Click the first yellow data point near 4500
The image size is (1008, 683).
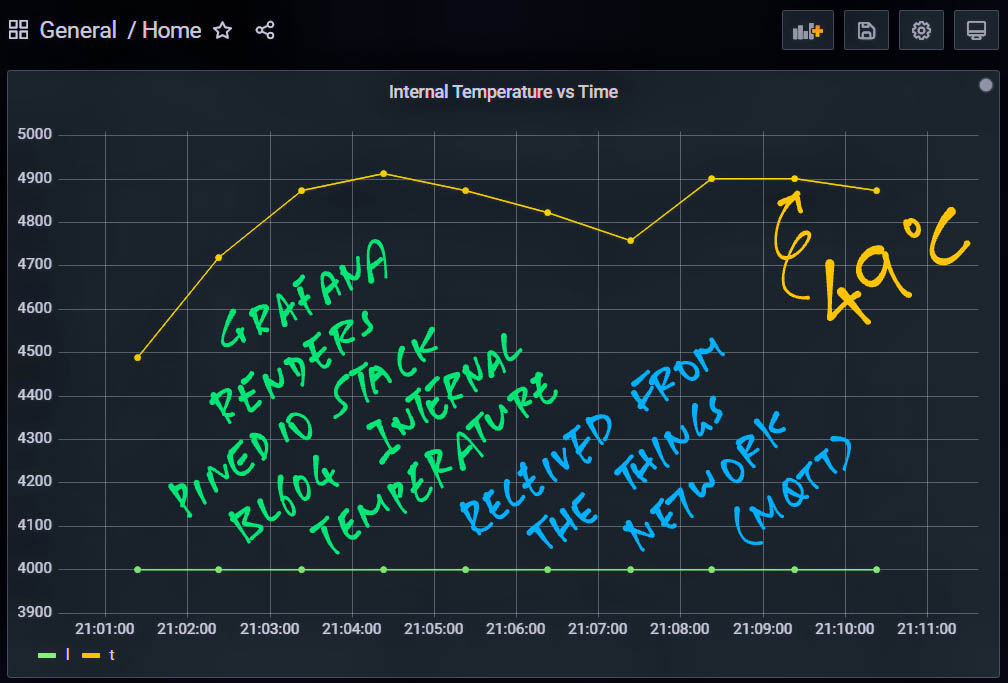pyautogui.click(x=138, y=357)
